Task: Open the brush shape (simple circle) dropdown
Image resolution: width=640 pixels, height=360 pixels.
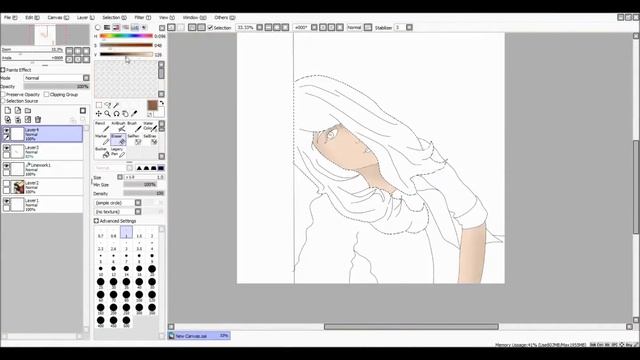Action: (x=138, y=203)
